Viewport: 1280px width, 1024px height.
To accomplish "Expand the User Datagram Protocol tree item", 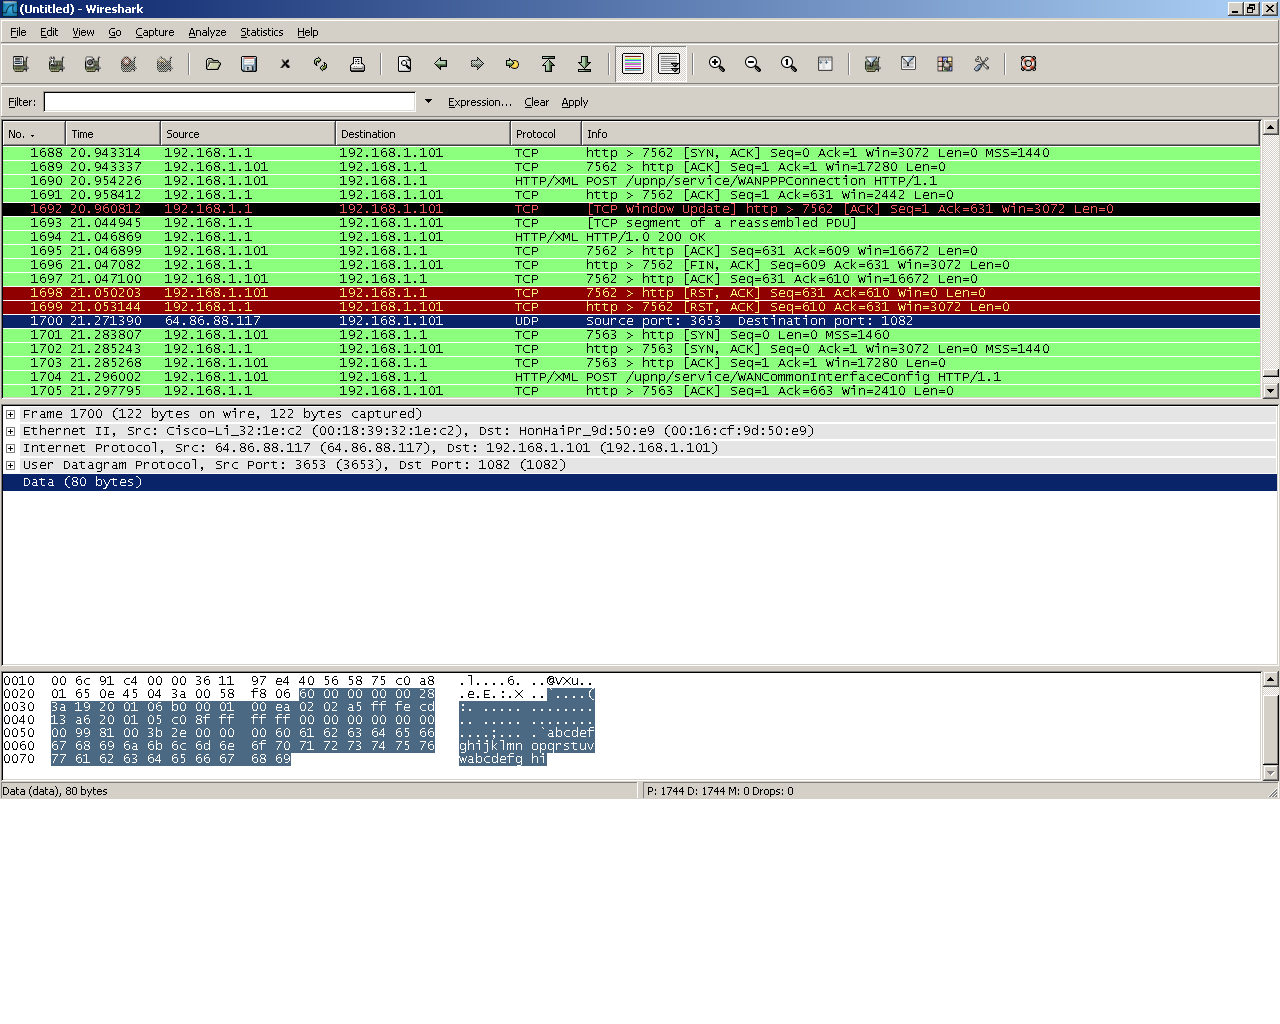I will point(10,464).
